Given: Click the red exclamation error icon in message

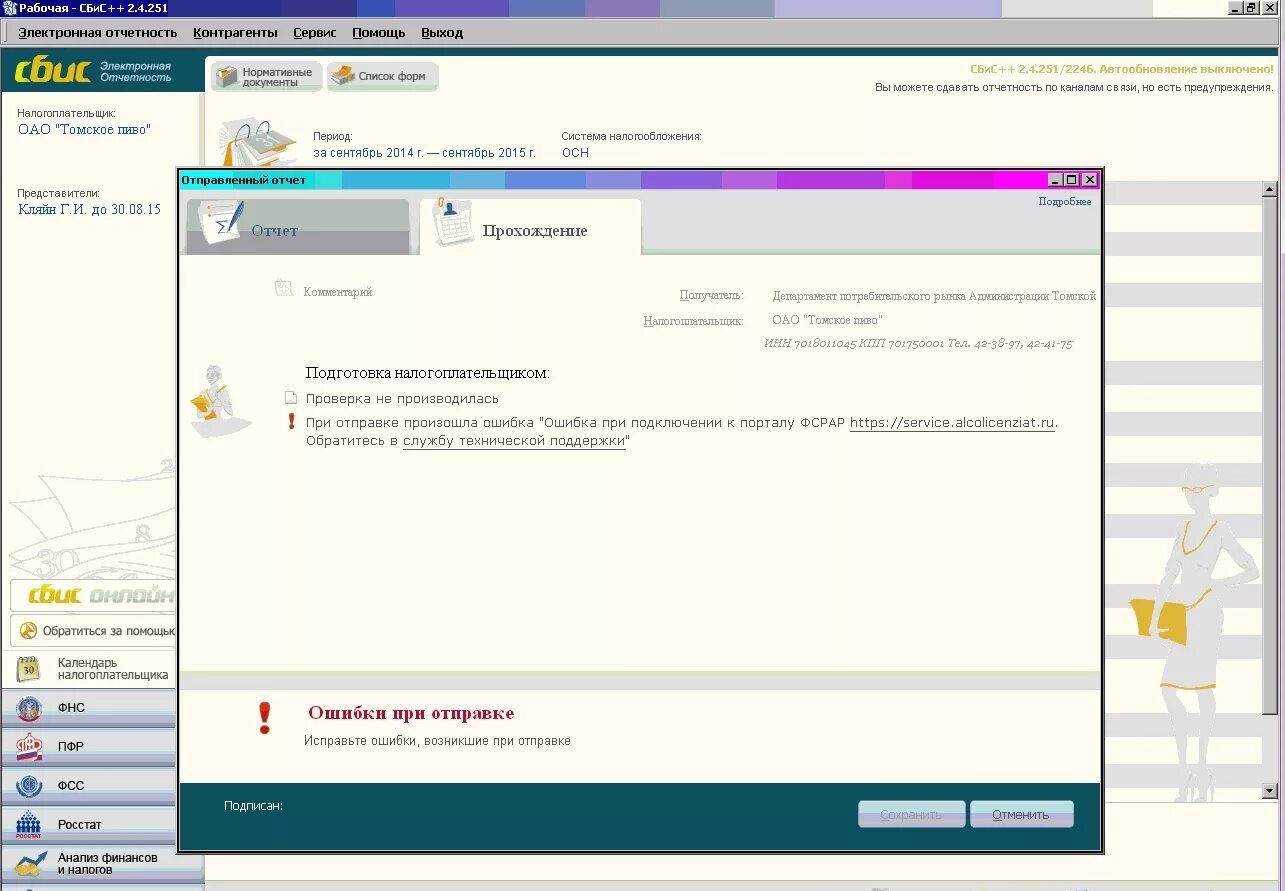Looking at the screenshot, I should pos(291,422).
